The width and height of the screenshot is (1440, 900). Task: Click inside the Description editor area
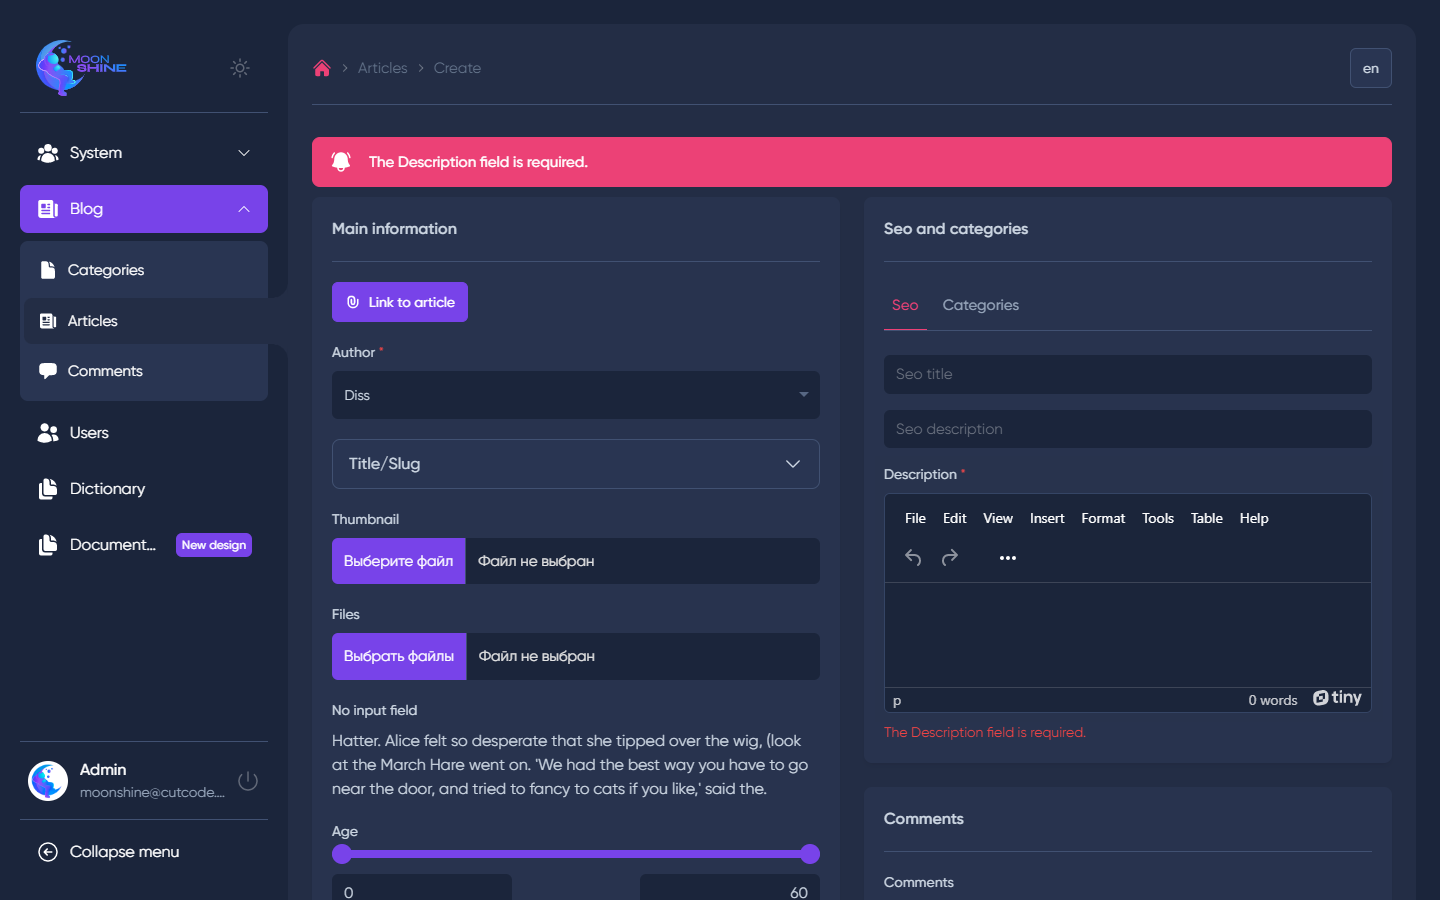[x=1128, y=635]
